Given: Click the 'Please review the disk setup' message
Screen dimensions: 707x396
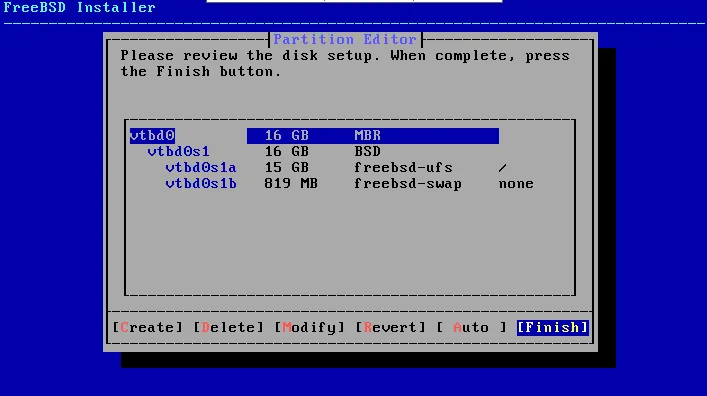Looking at the screenshot, I should point(345,64).
